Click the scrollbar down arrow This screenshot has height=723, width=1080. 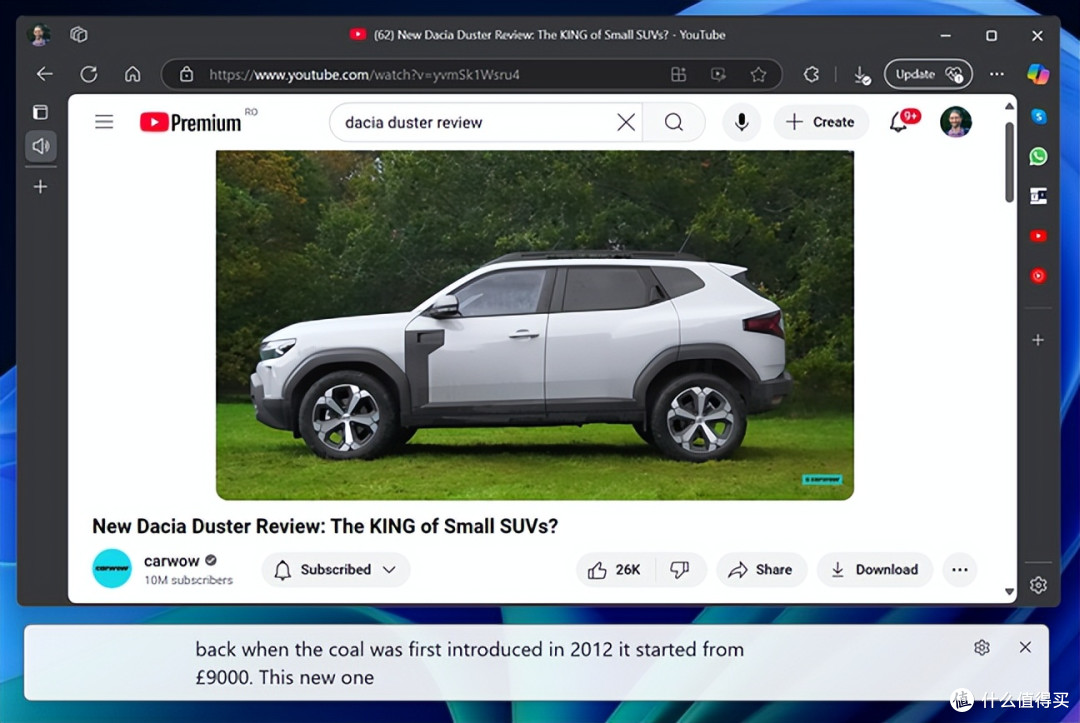tap(1009, 591)
